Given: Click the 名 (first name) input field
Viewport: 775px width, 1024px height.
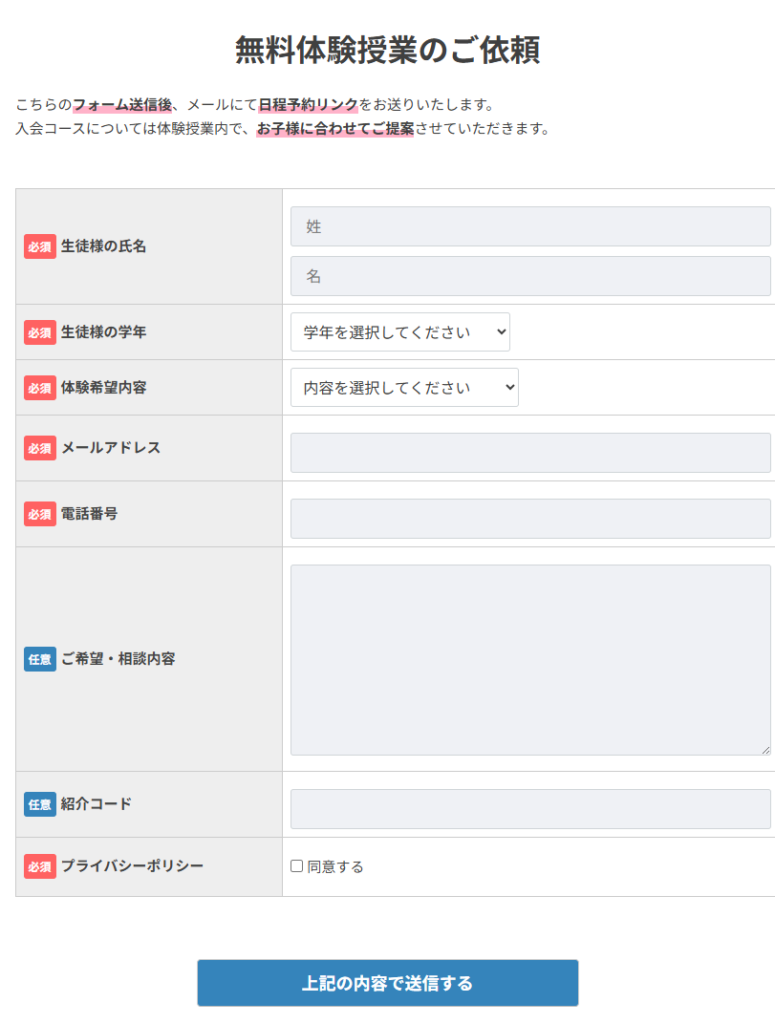Looking at the screenshot, I should tap(530, 276).
